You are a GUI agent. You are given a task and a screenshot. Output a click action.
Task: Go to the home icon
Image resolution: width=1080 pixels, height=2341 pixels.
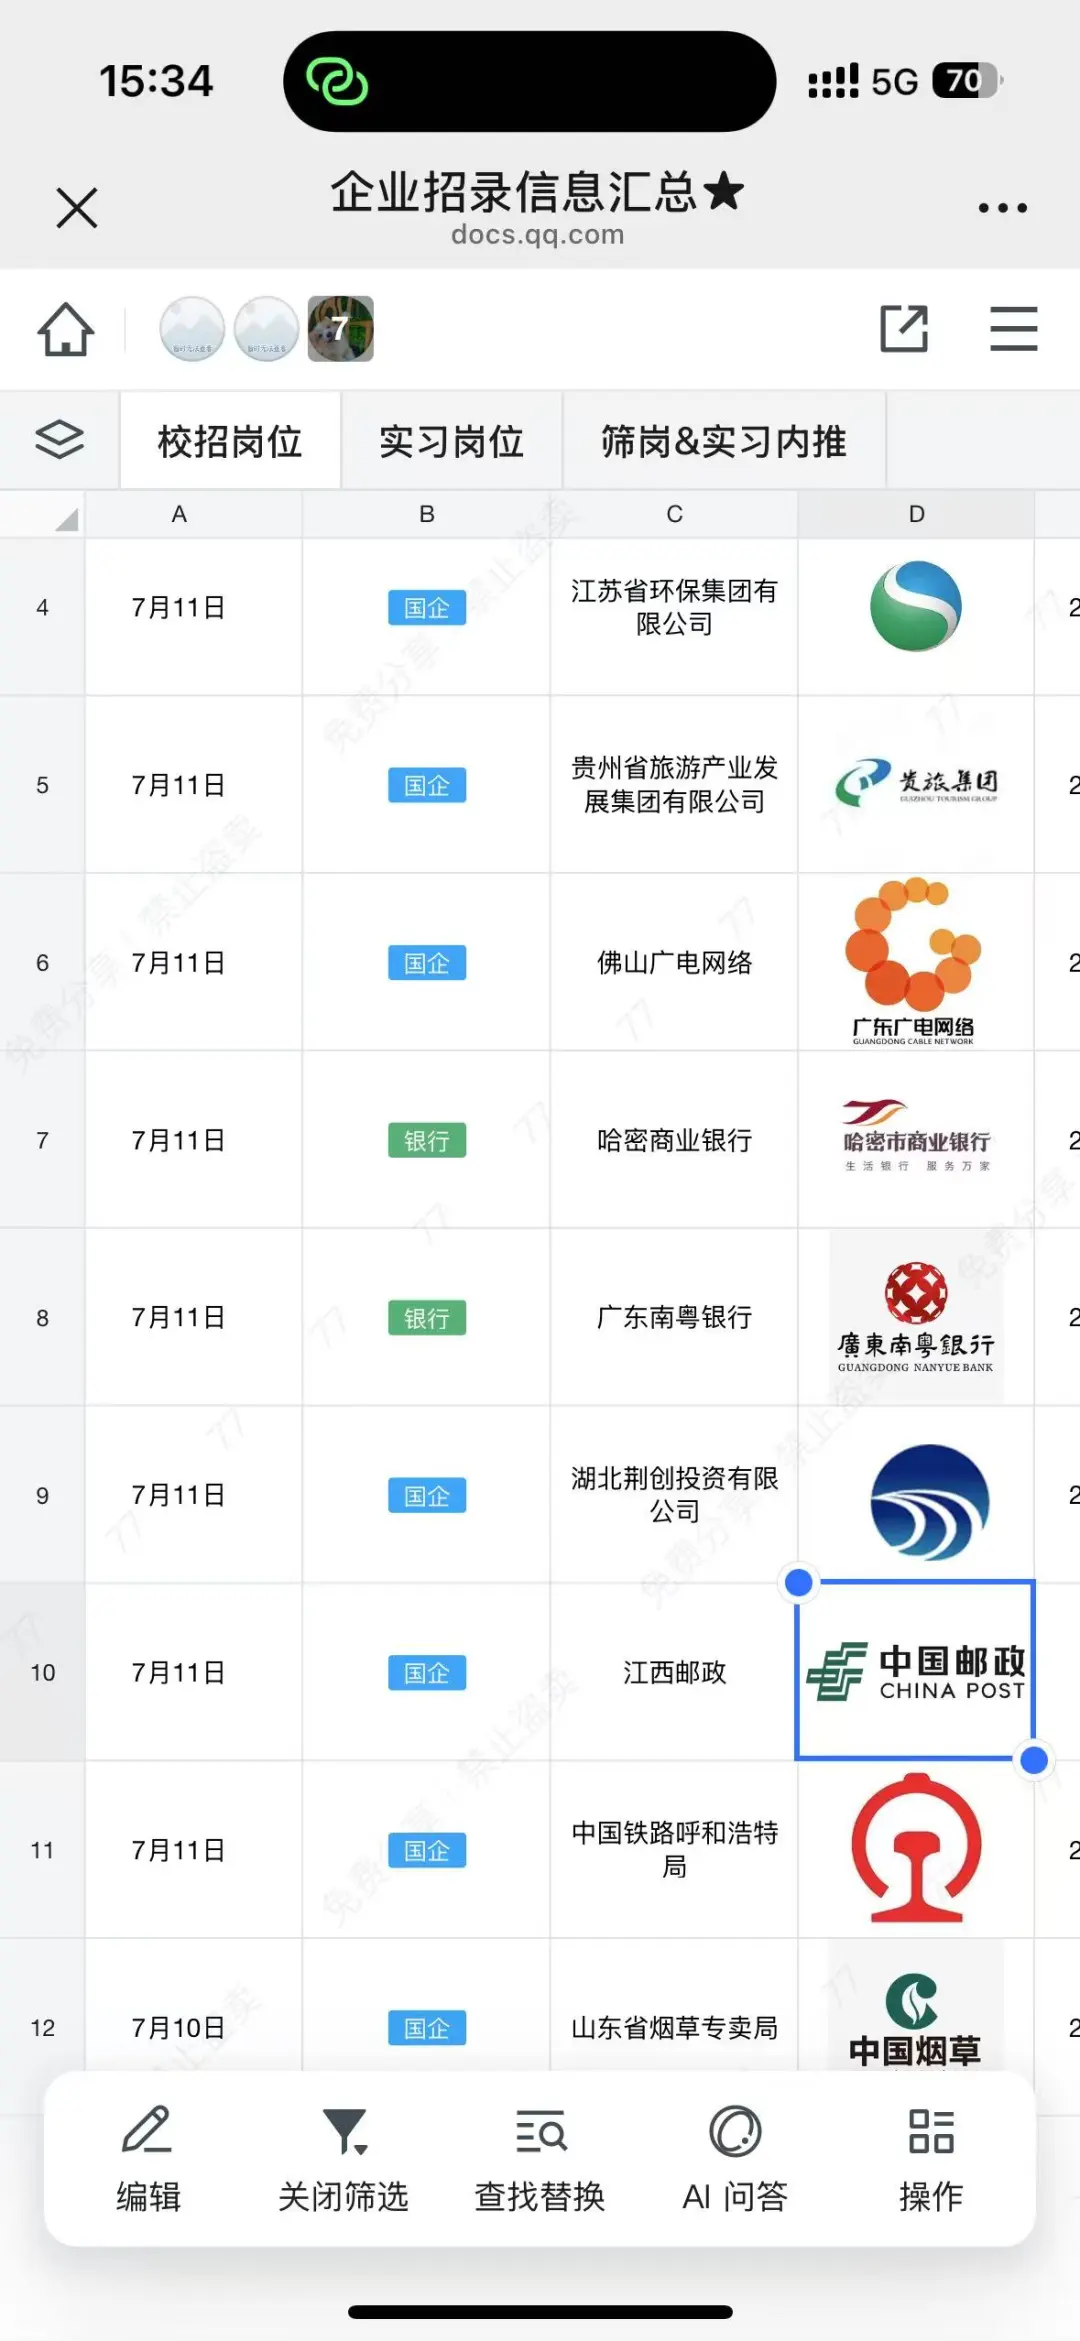tap(66, 329)
